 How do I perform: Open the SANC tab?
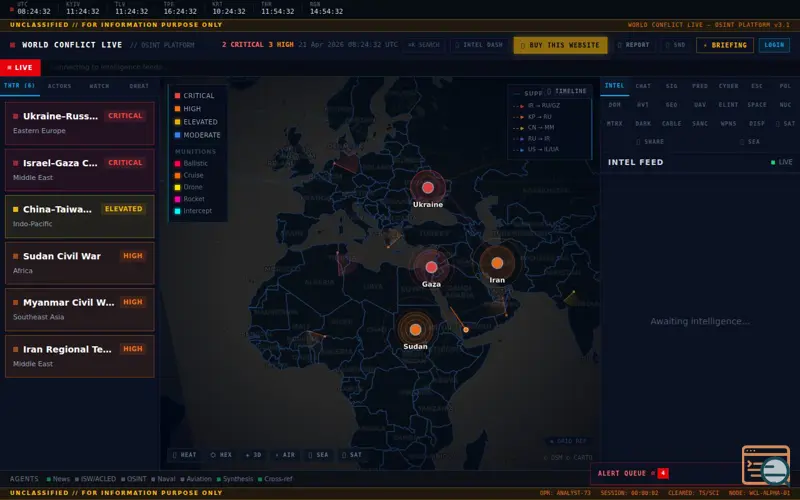699,124
